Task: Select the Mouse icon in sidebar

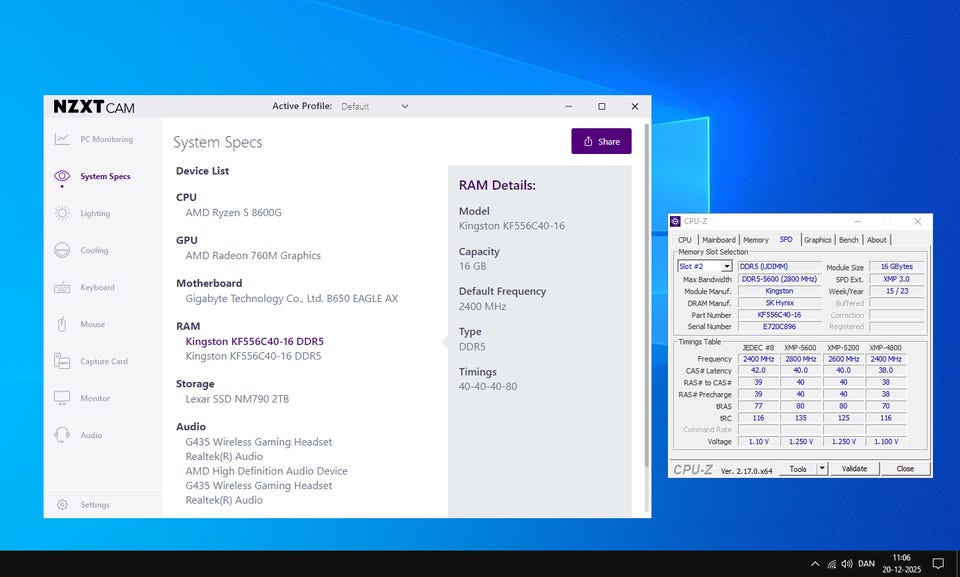Action: pos(62,324)
